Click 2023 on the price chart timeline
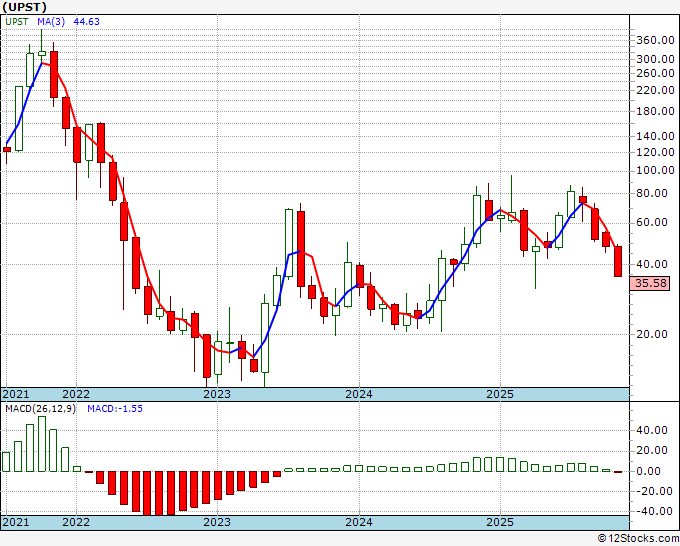The image size is (680, 546). (x=217, y=394)
